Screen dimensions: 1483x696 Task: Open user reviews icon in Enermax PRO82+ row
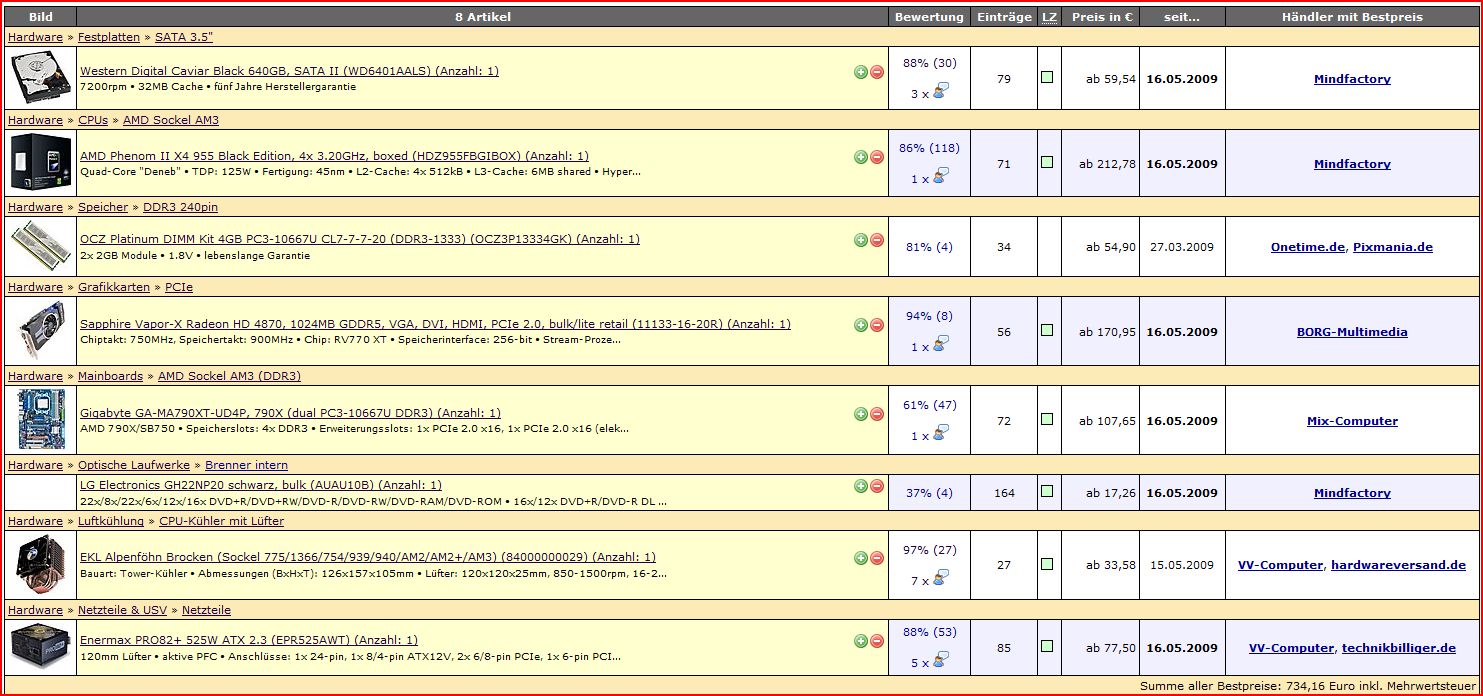point(940,661)
